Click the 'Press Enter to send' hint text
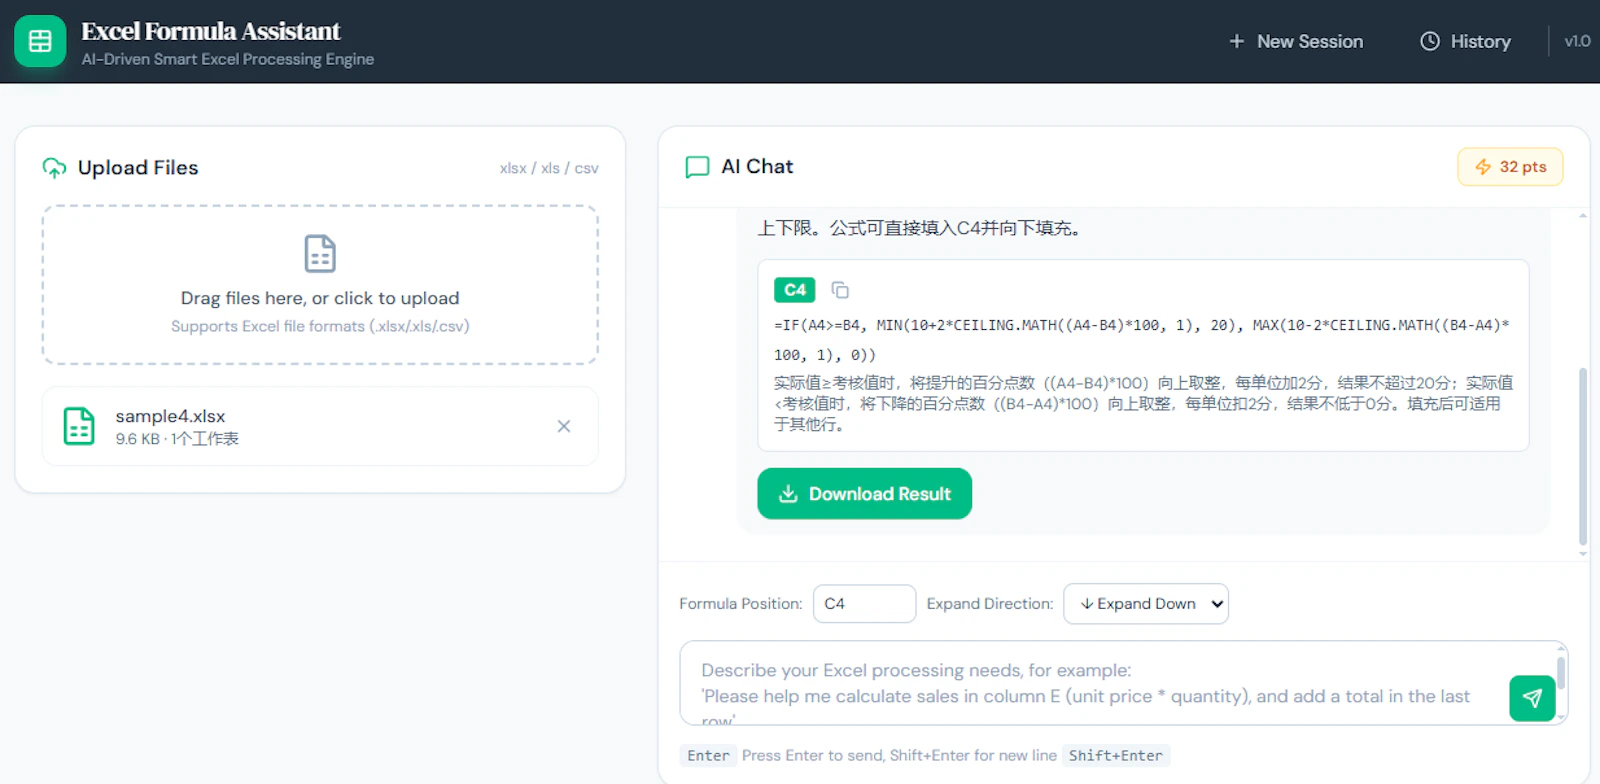 point(899,756)
